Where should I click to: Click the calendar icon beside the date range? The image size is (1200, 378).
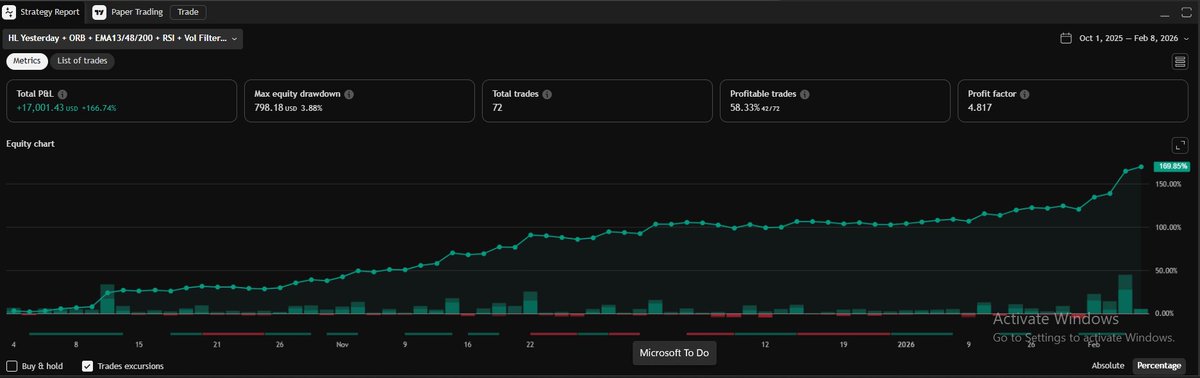pos(1067,39)
